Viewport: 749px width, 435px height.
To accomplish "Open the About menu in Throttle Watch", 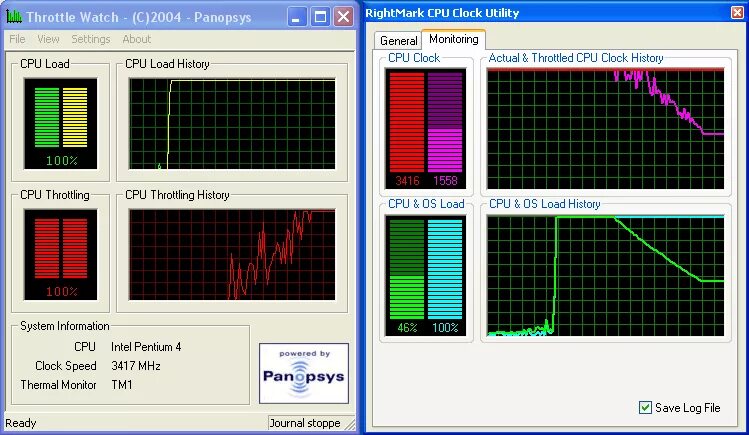I will pyautogui.click(x=137, y=39).
